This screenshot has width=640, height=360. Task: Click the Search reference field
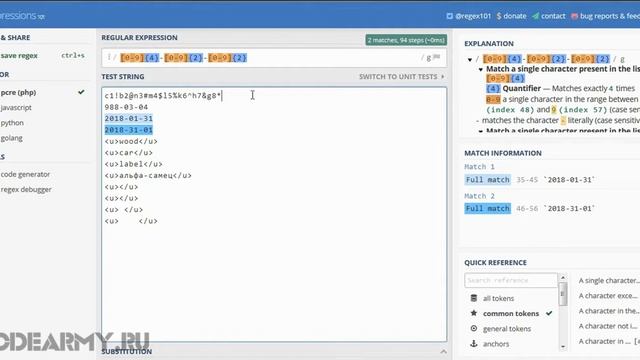point(511,280)
